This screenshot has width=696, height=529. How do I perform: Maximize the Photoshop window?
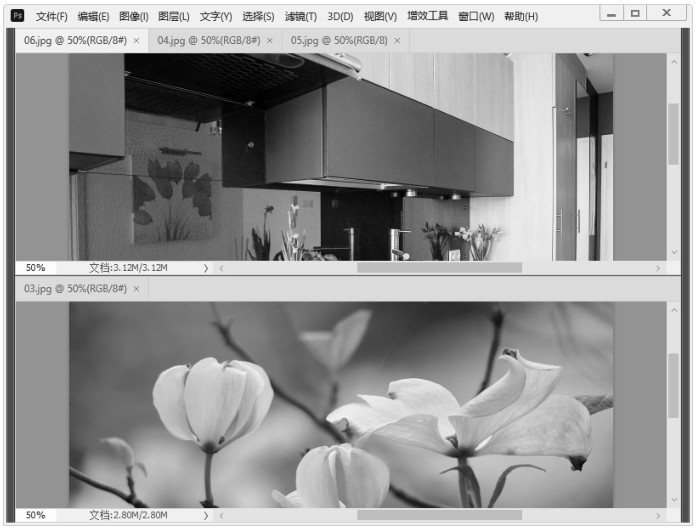tap(635, 13)
